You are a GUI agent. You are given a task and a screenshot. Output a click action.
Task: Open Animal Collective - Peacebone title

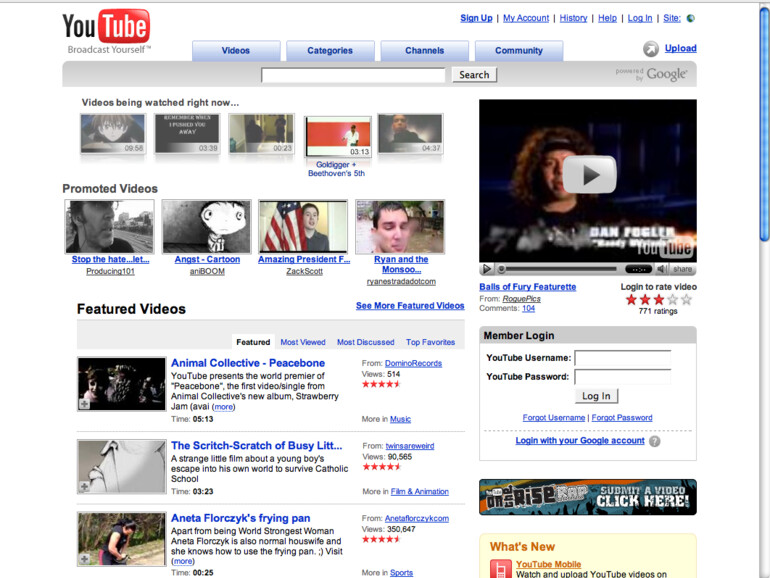pos(248,363)
